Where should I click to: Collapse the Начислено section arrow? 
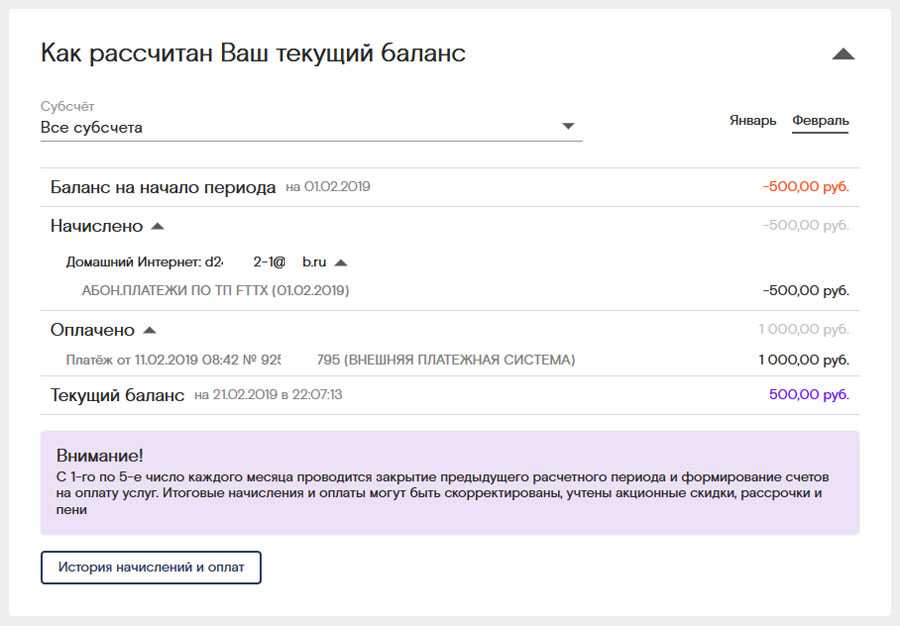(x=158, y=226)
